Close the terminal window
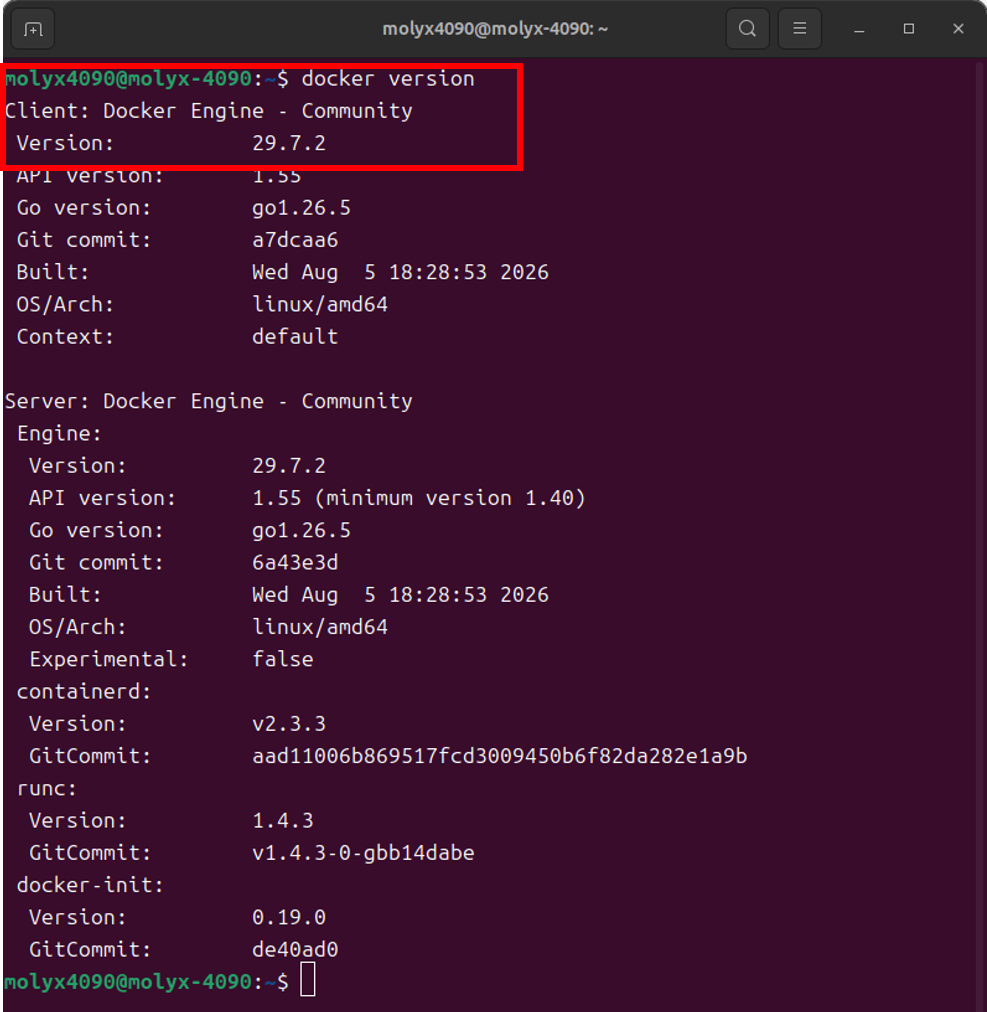Image resolution: width=987 pixels, height=1012 pixels. [959, 29]
